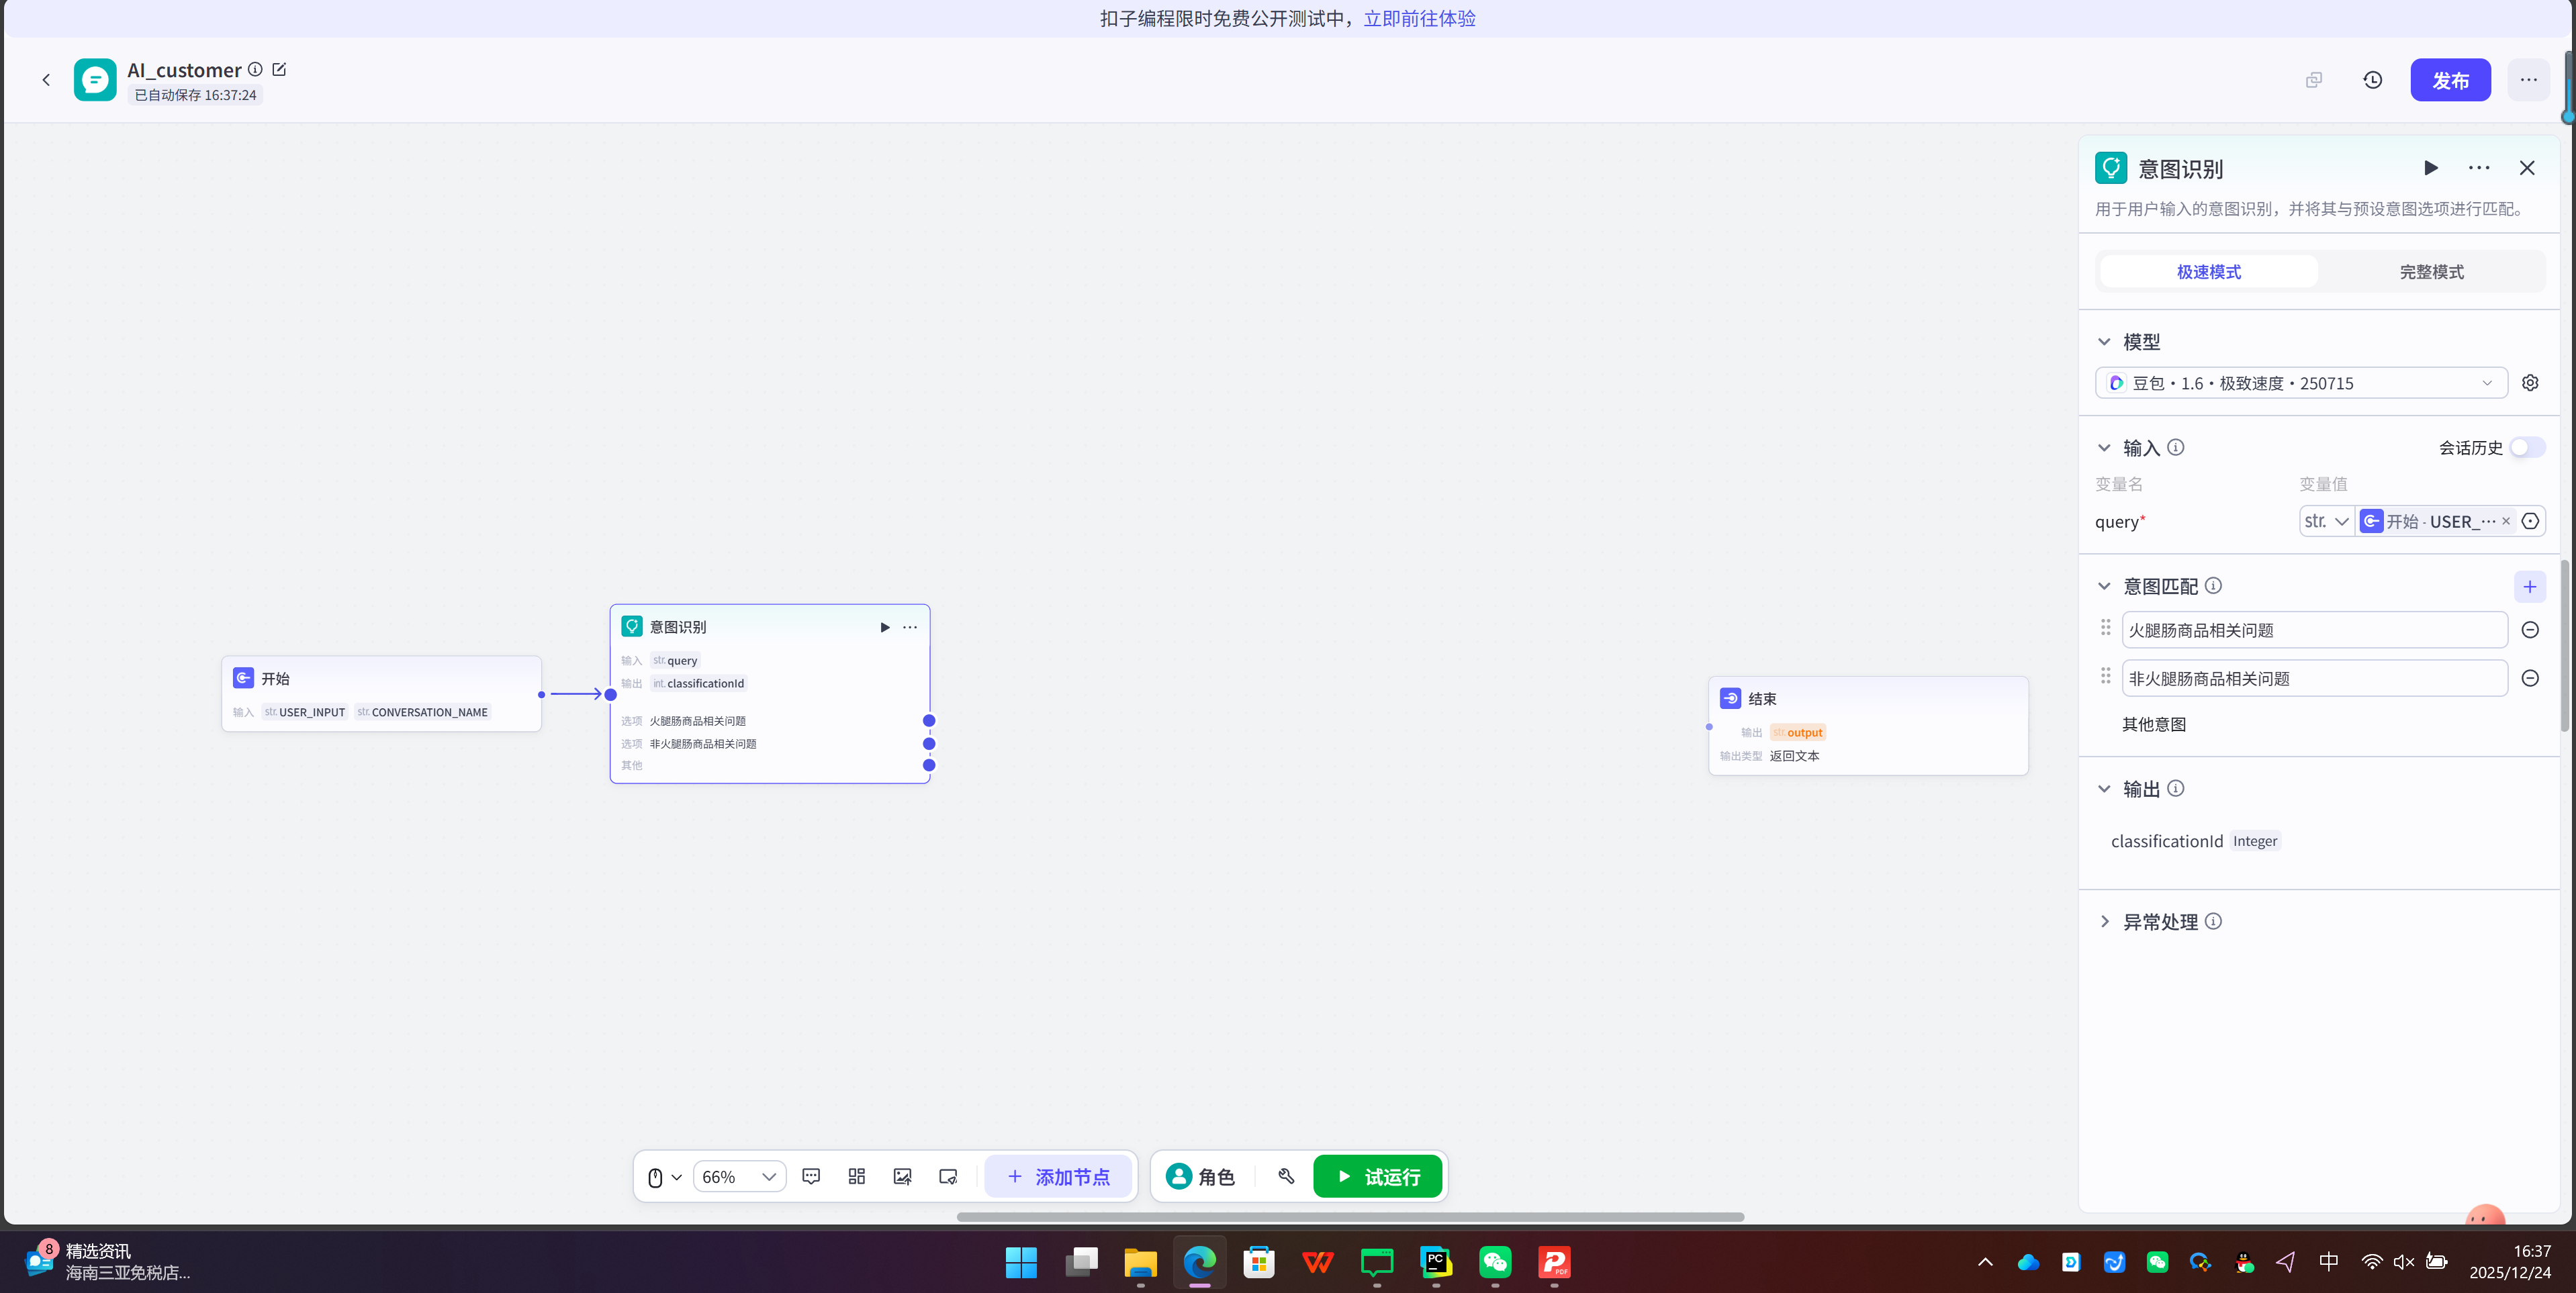Remove the 火腿肠商品相关问题 intent option
2576x1293 pixels.
click(x=2529, y=630)
